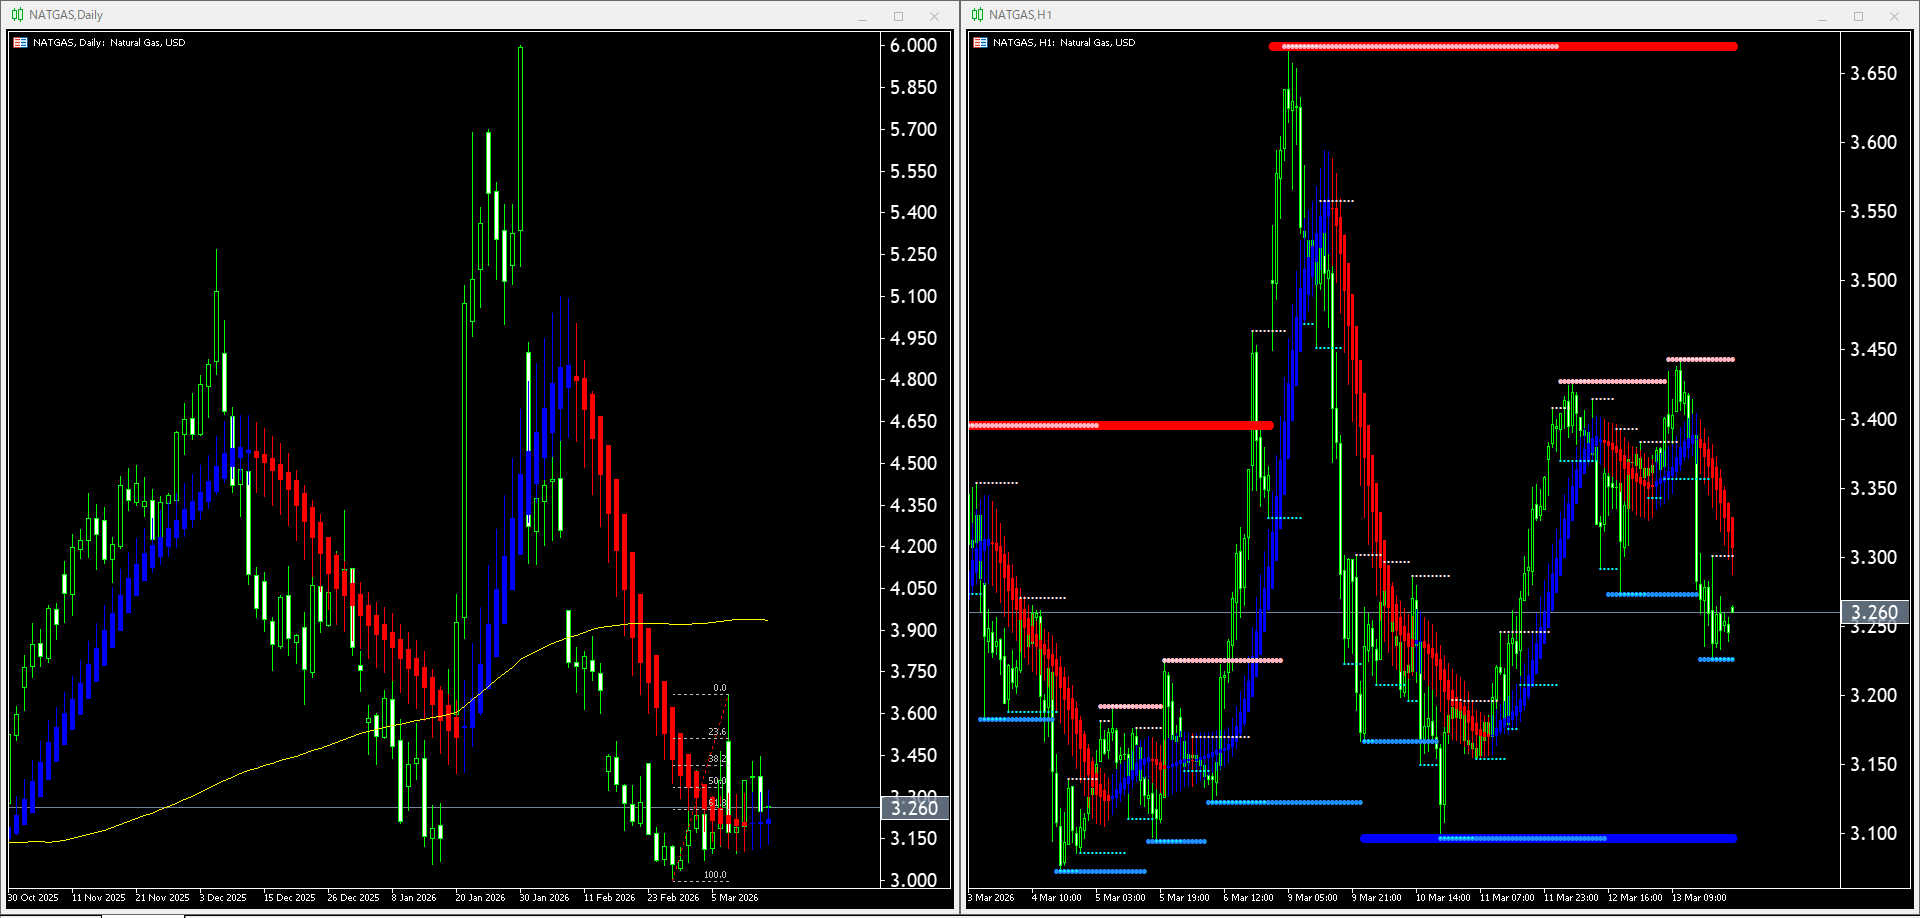Click the '11 Mar 23:00' label on H1 time axis
Screen dimensions: 1920x918
coord(1571,898)
